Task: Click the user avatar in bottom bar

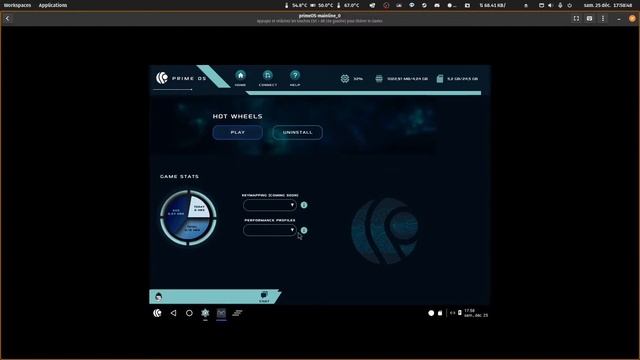Action: point(158,297)
